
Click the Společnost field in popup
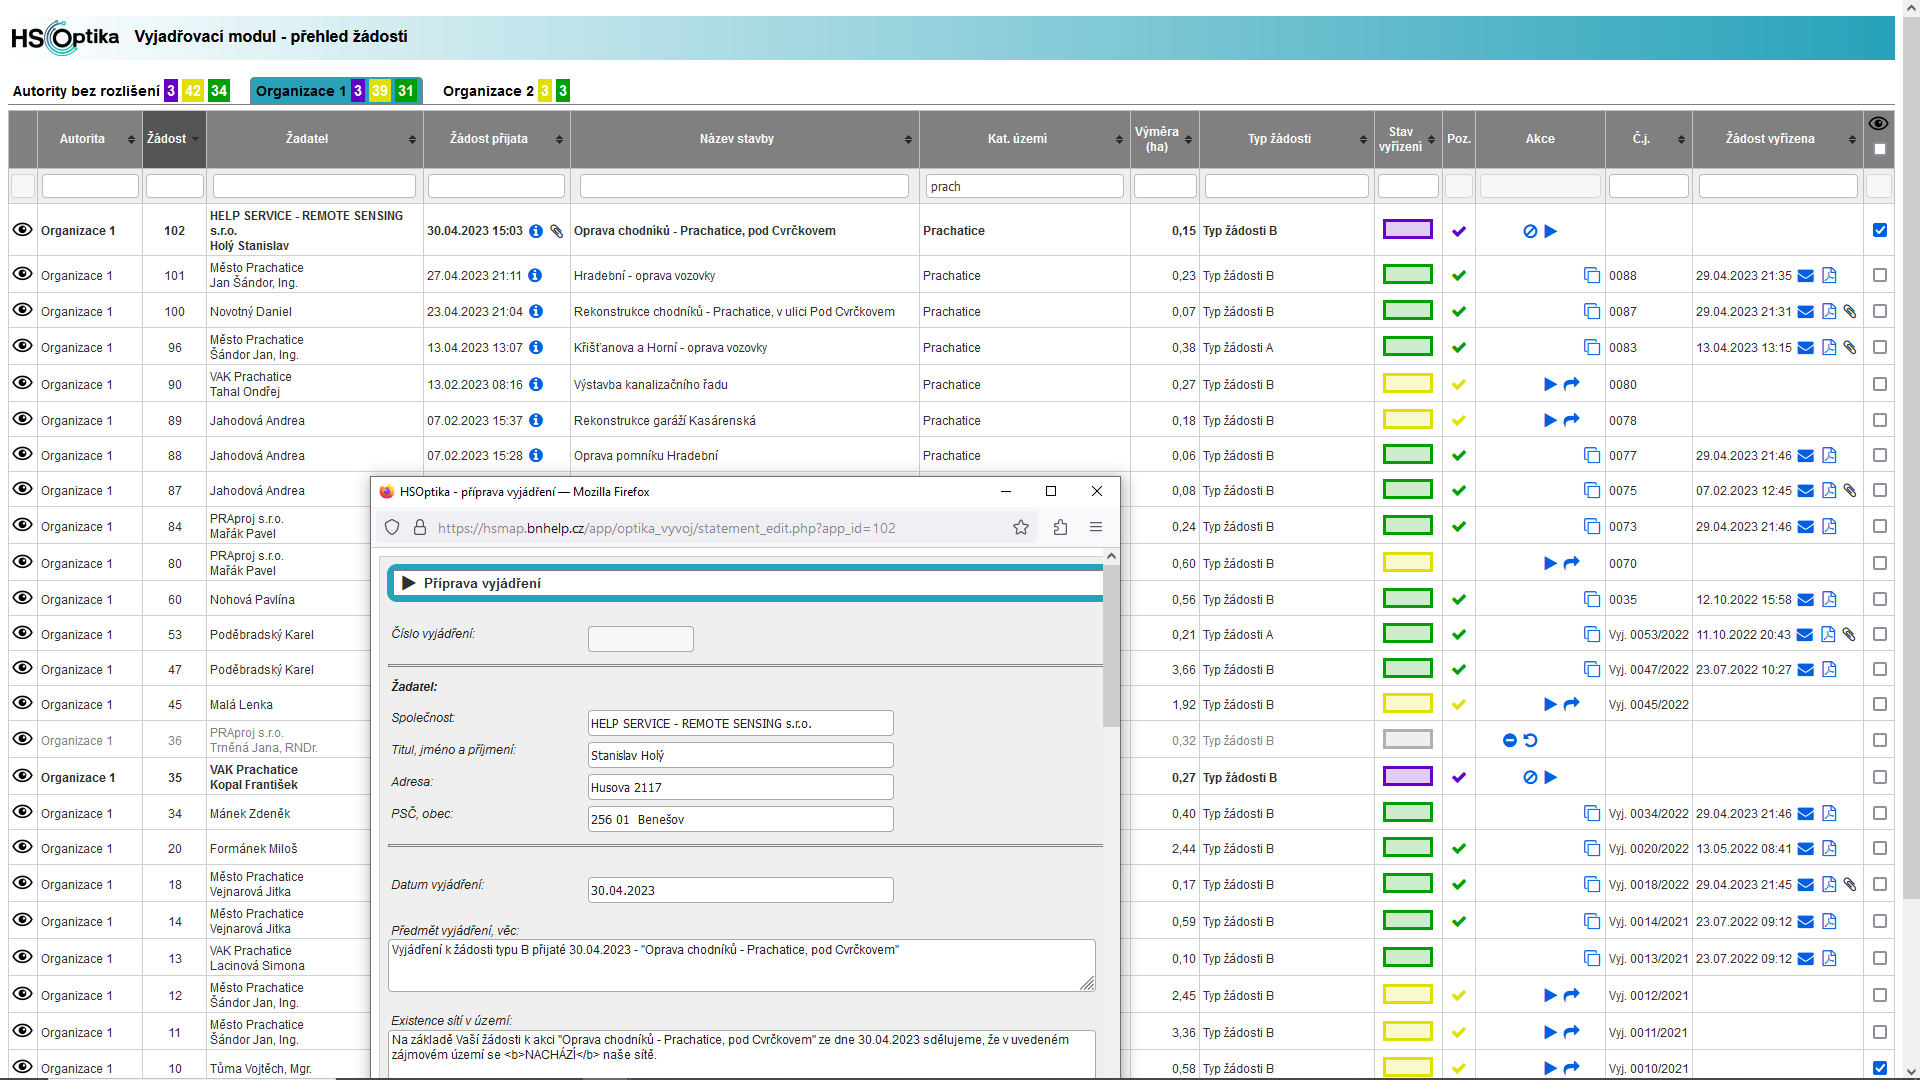tap(741, 723)
